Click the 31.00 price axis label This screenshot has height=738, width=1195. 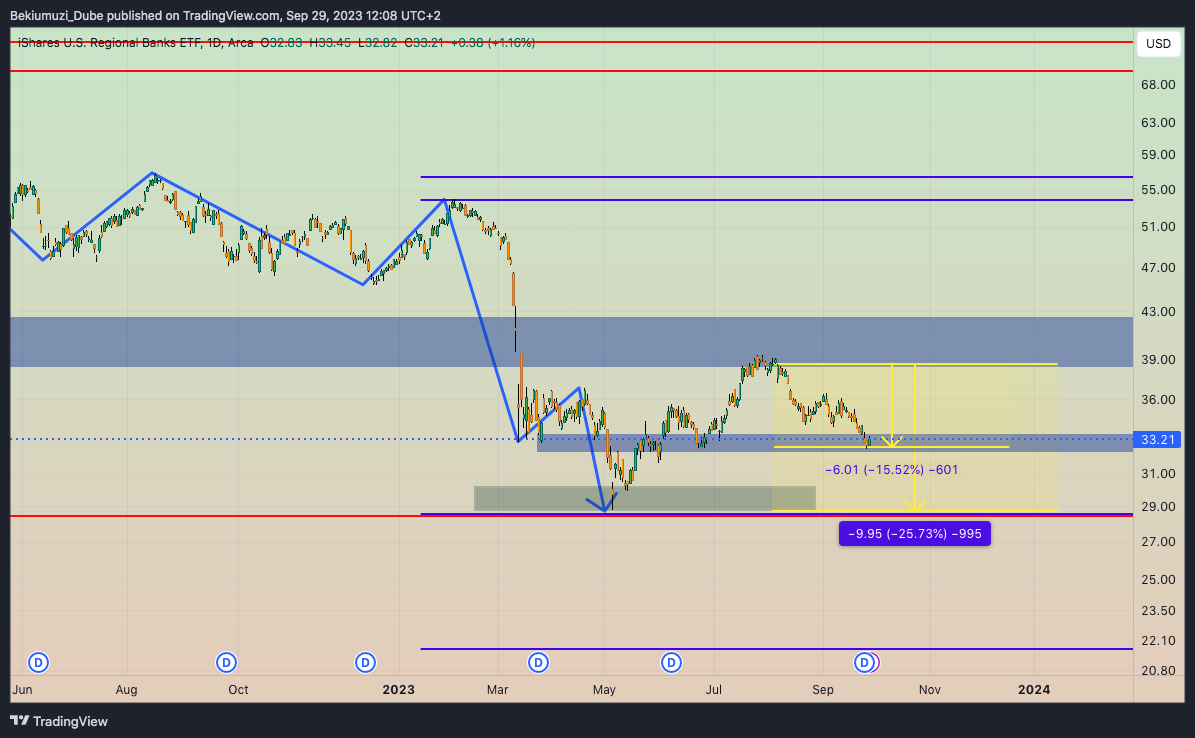1158,473
